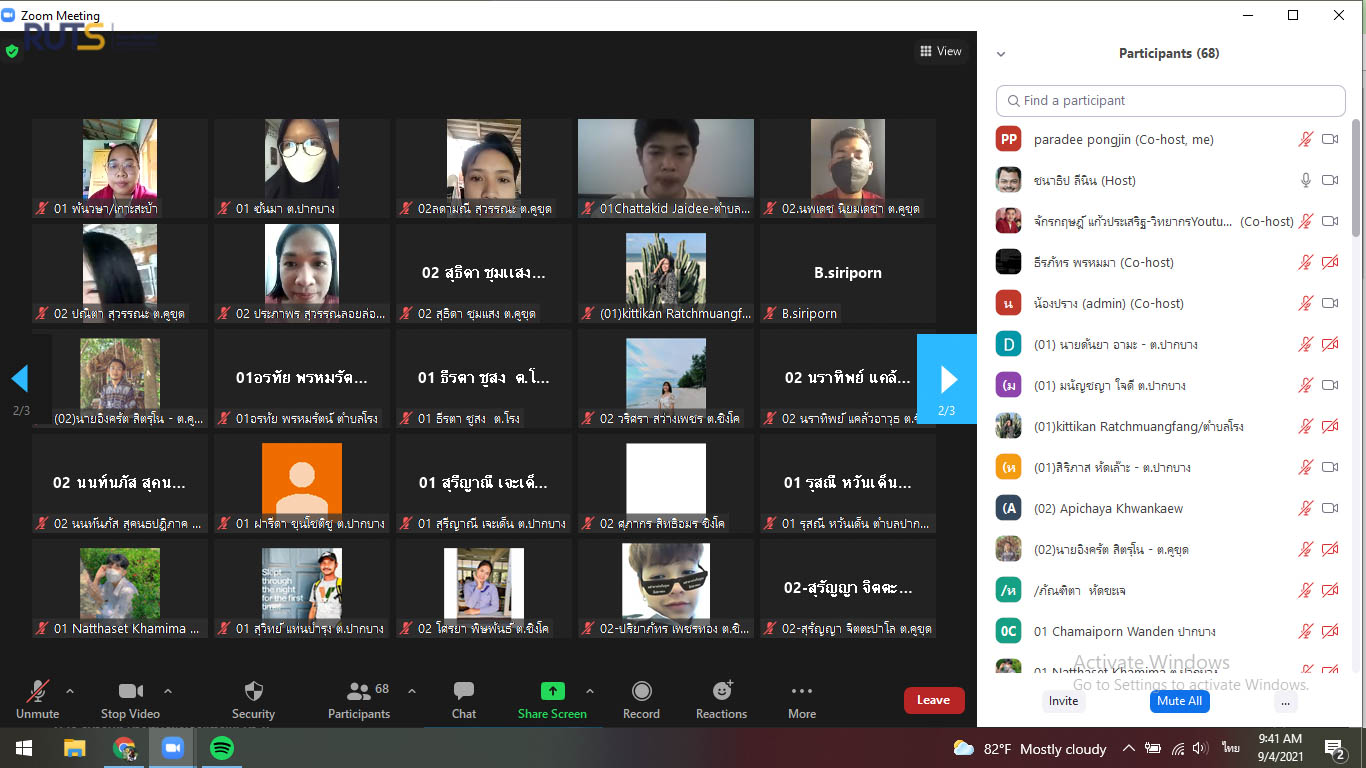
Task: Open Zoom from the Windows taskbar
Action: [x=173, y=748]
